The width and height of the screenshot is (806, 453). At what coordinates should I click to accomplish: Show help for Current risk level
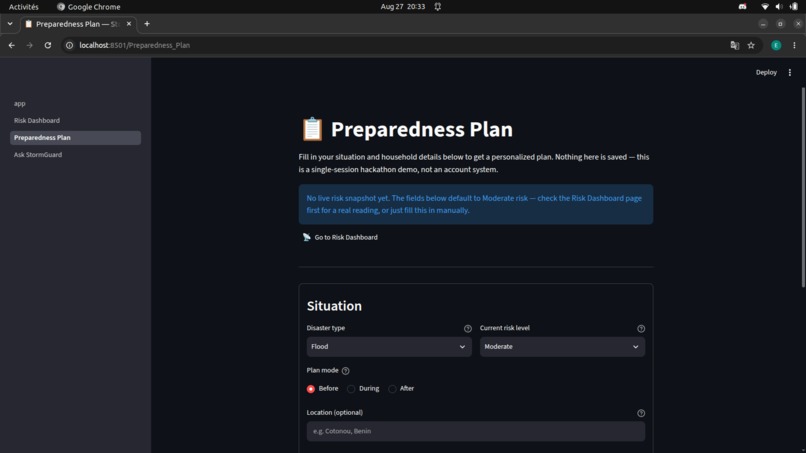[641, 329]
